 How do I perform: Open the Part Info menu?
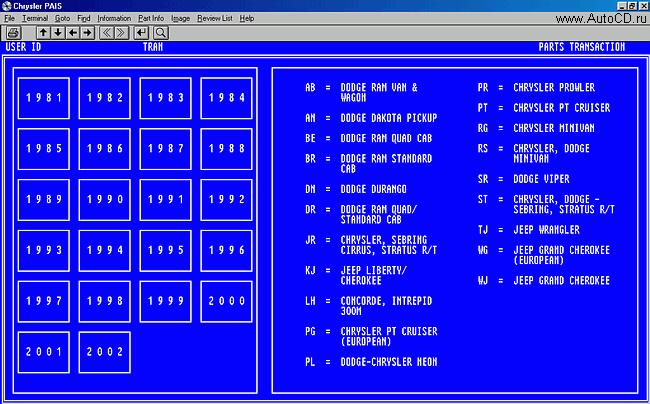(x=151, y=18)
